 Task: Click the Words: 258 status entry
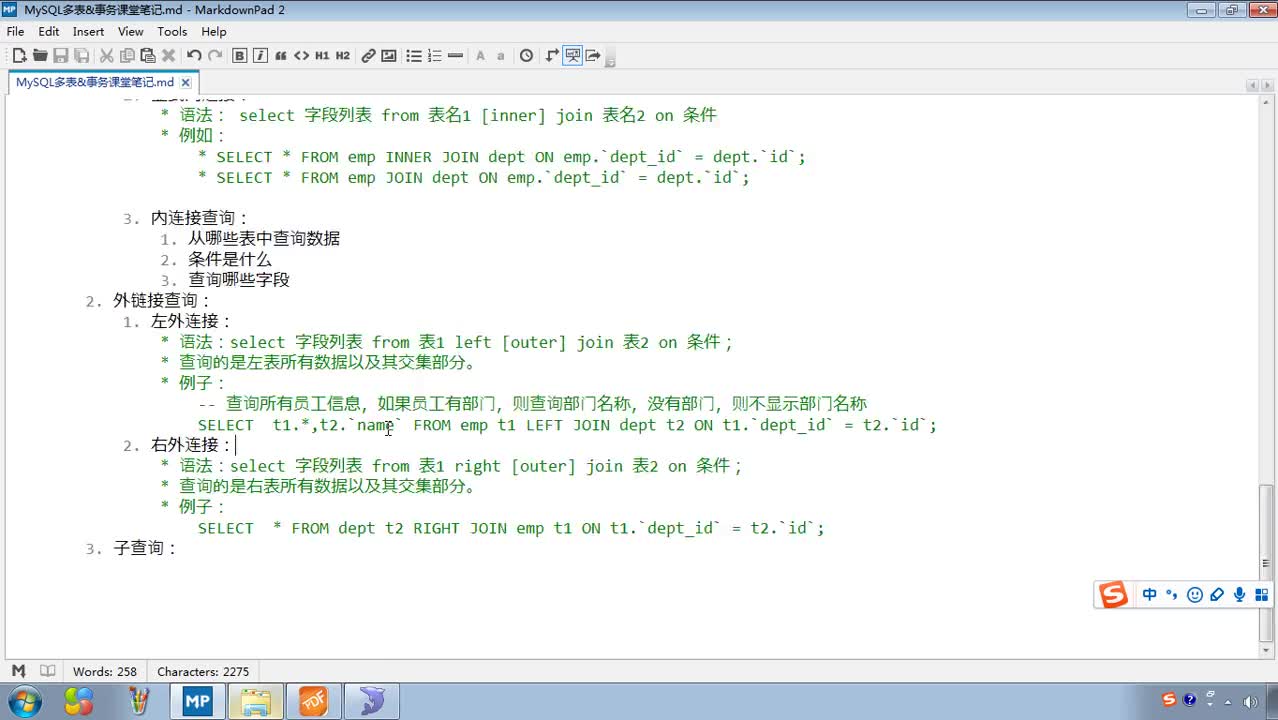105,672
